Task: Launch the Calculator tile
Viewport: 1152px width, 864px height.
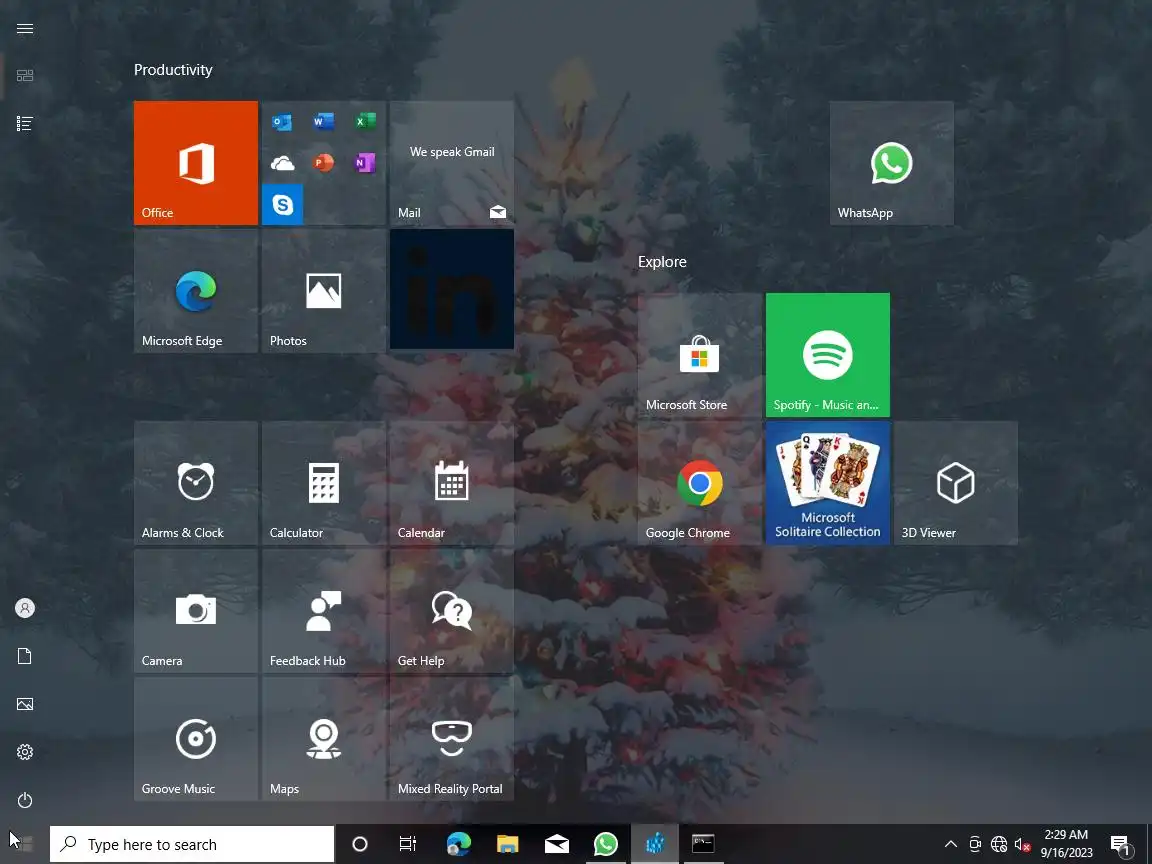Action: [x=324, y=483]
